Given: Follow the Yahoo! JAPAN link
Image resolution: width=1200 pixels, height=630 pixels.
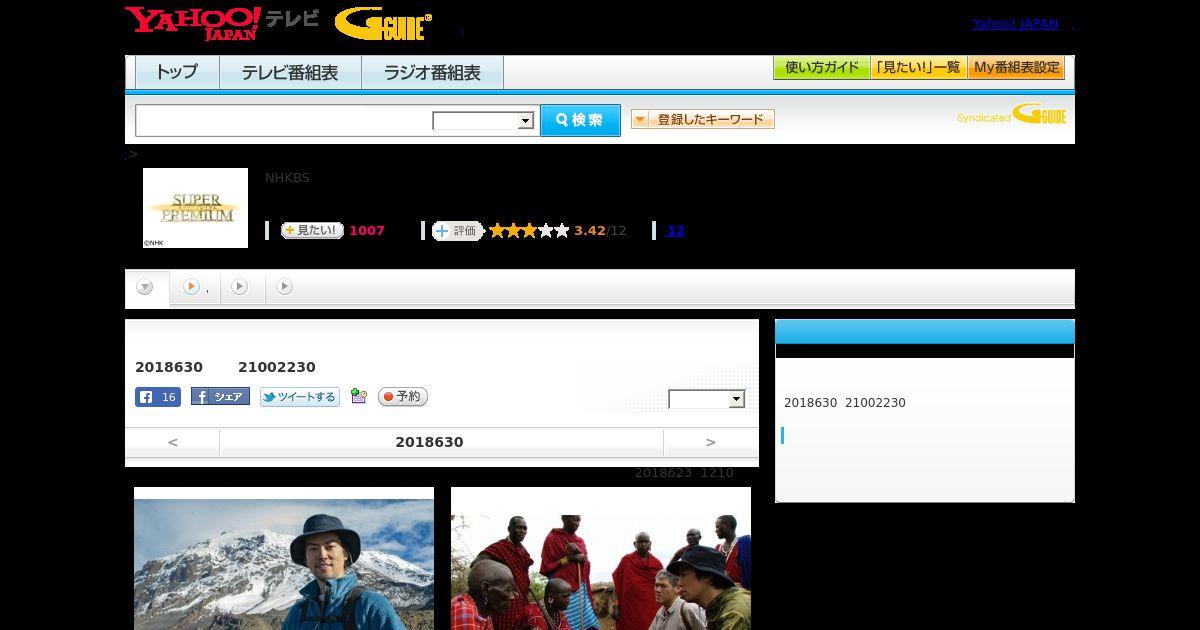Looking at the screenshot, I should (1015, 24).
